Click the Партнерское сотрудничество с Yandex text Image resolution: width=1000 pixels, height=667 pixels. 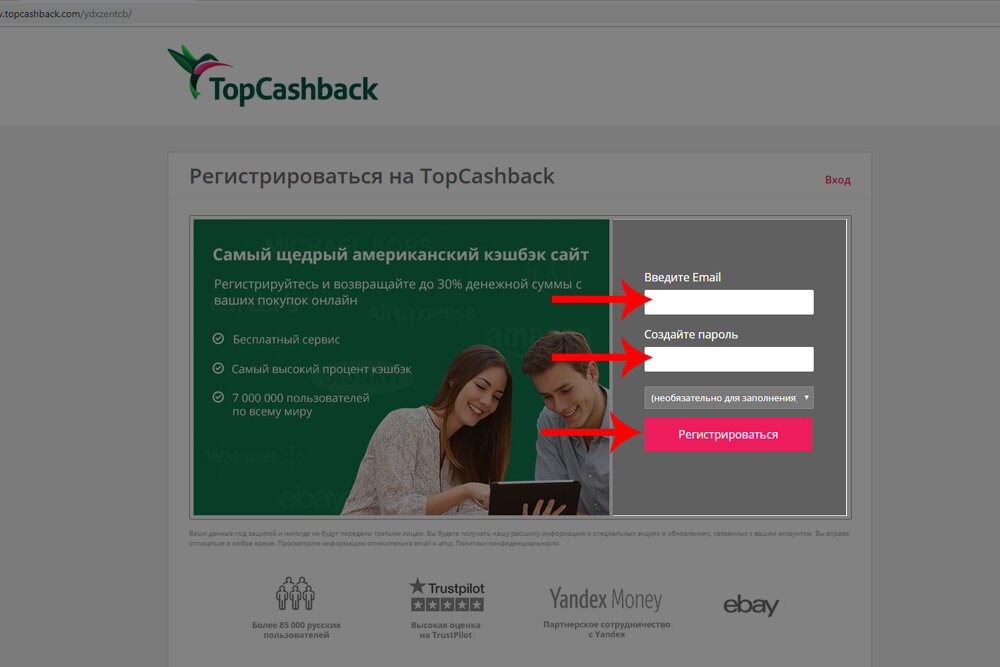click(607, 629)
